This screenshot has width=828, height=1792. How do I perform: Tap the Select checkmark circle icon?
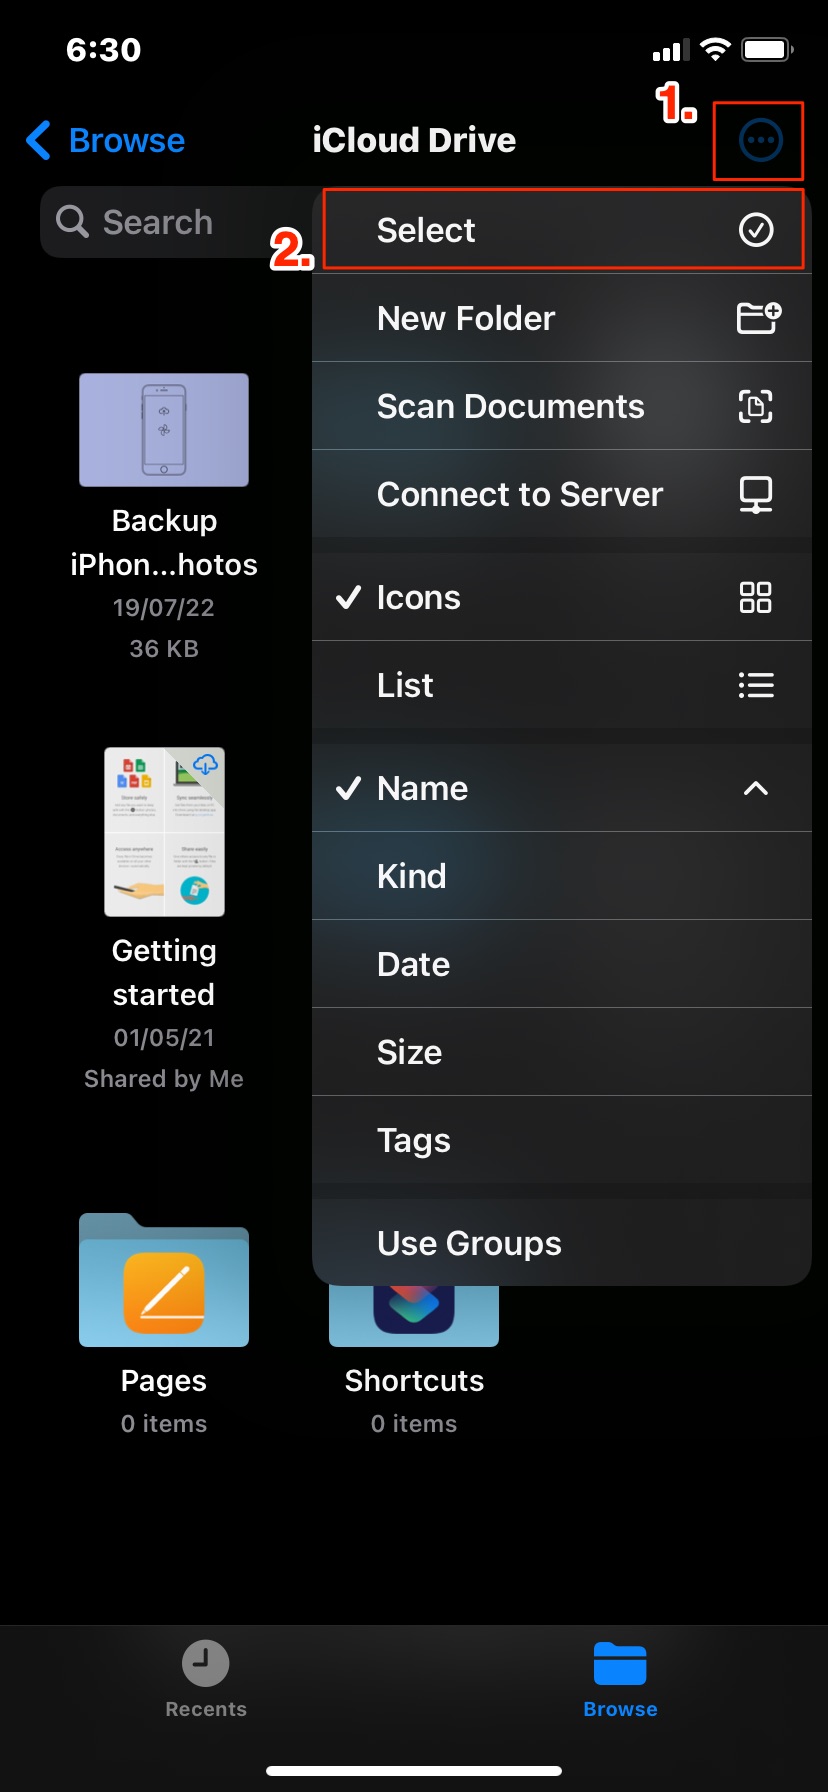756,230
